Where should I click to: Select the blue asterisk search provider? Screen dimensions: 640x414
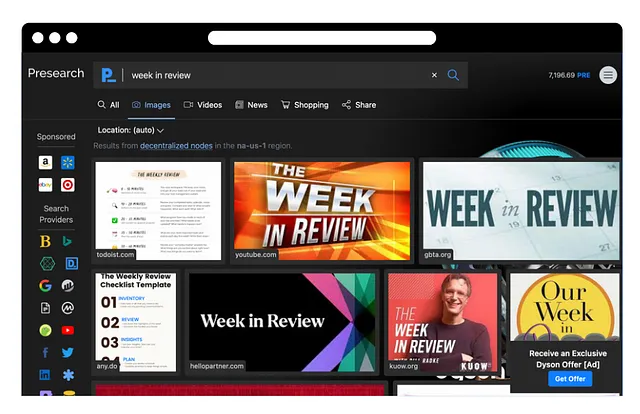[68, 375]
